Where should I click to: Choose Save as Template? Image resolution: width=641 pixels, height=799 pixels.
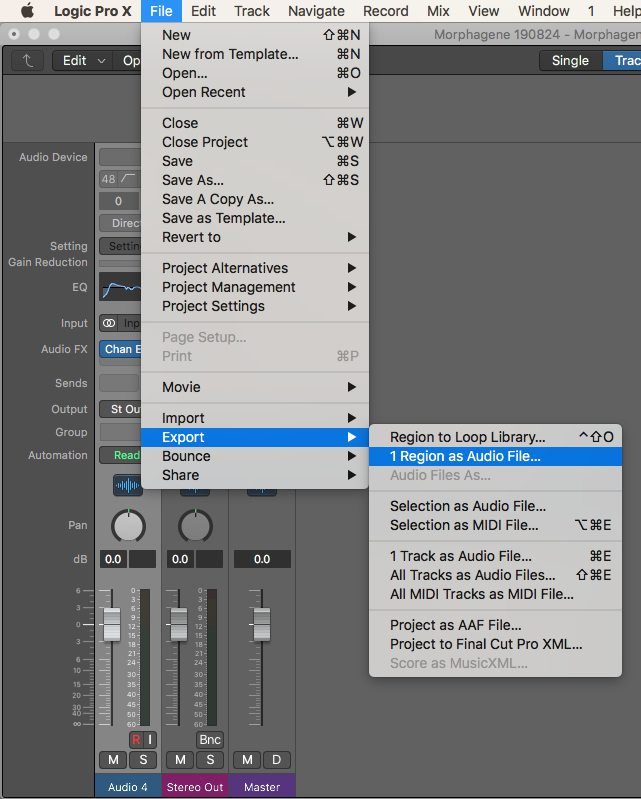coord(255,219)
